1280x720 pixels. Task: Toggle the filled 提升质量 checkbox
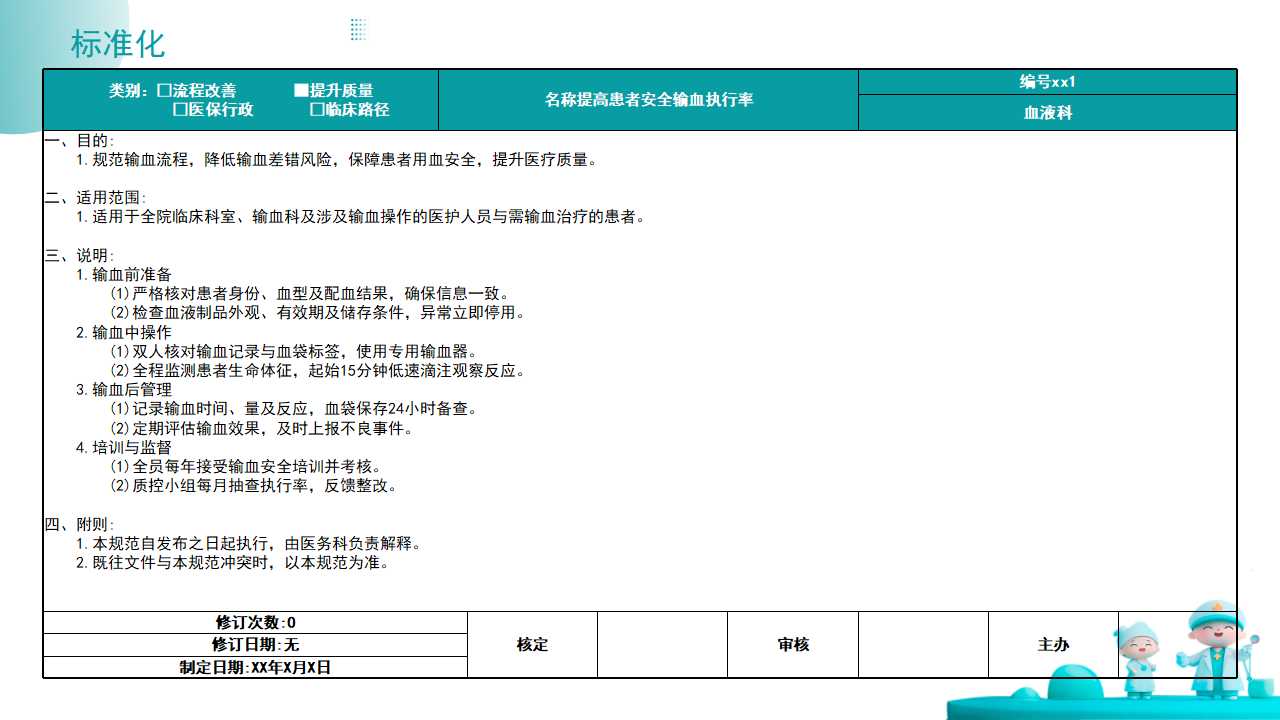pyautogui.click(x=301, y=91)
